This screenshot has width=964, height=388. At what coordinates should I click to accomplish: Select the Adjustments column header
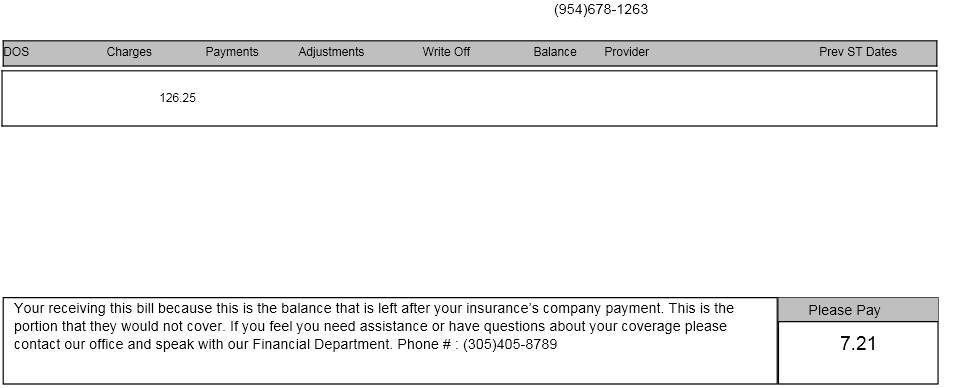(331, 52)
